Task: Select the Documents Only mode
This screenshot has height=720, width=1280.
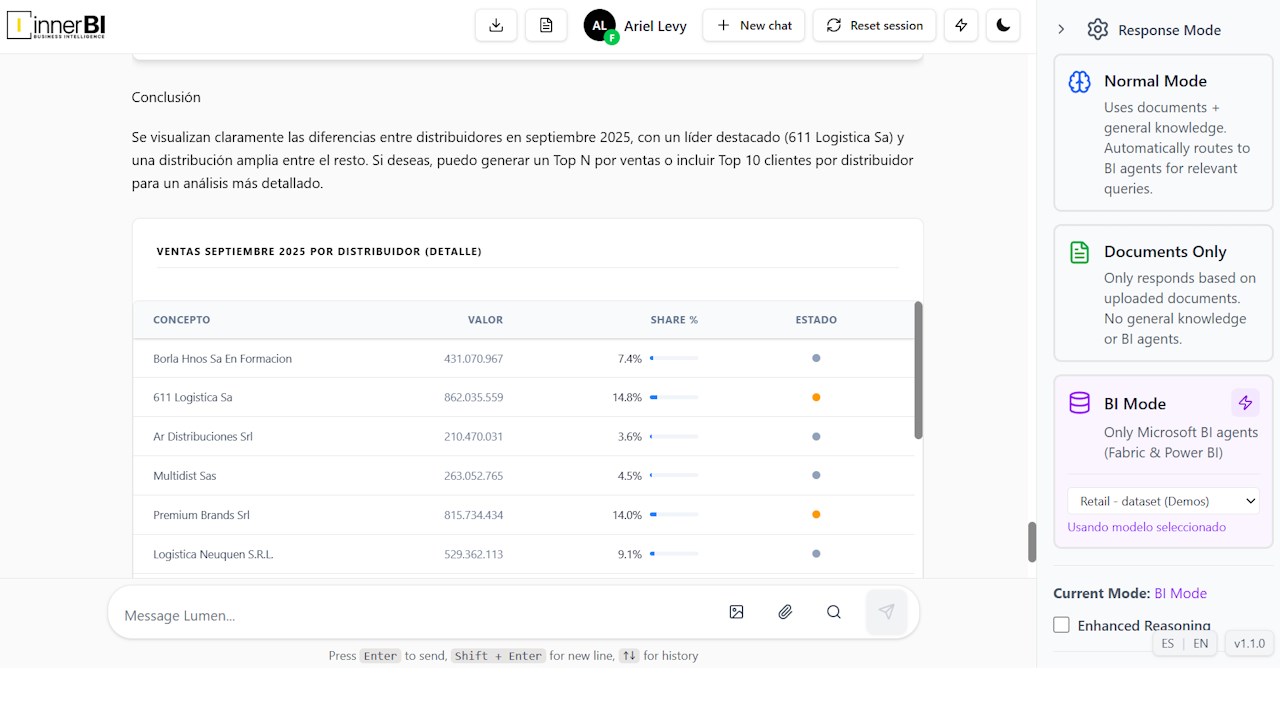Action: [1163, 293]
